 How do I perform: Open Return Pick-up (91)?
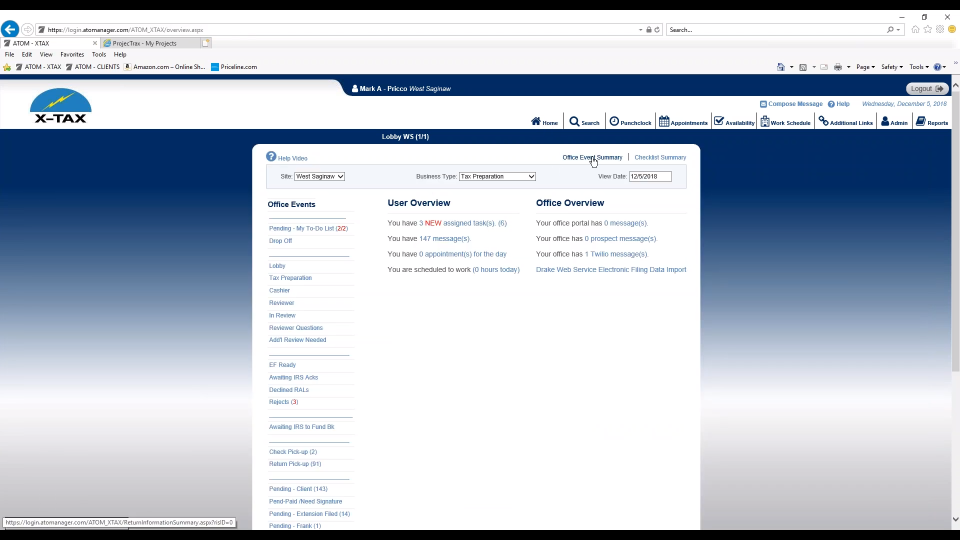295,463
